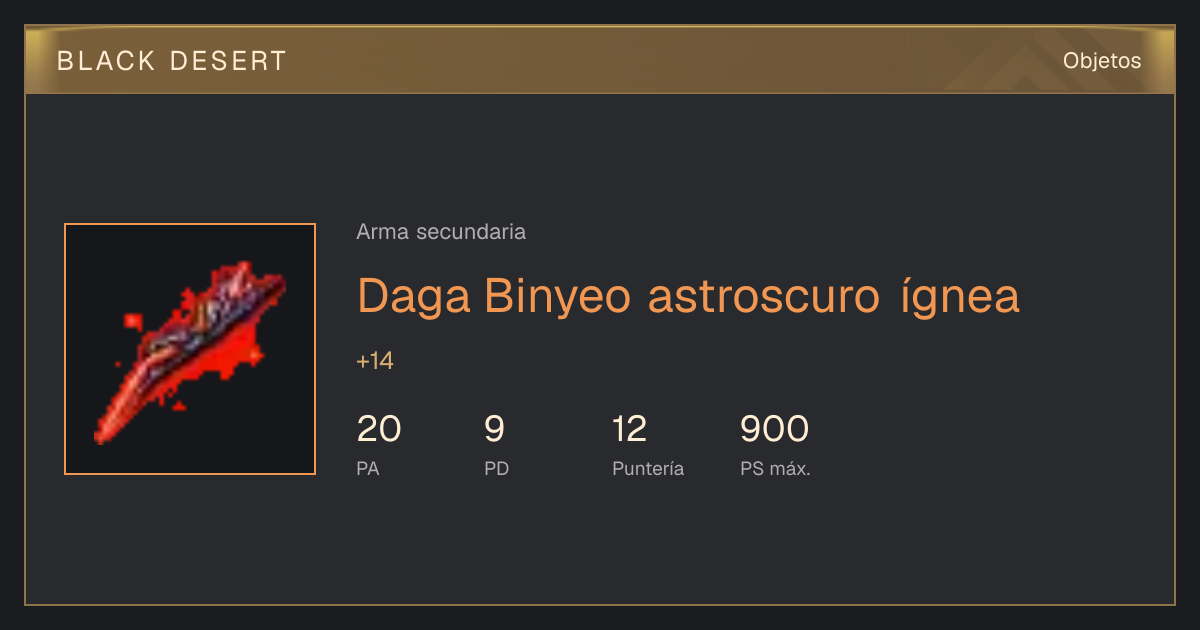Click the PD value 9
1200x630 pixels.
point(494,429)
